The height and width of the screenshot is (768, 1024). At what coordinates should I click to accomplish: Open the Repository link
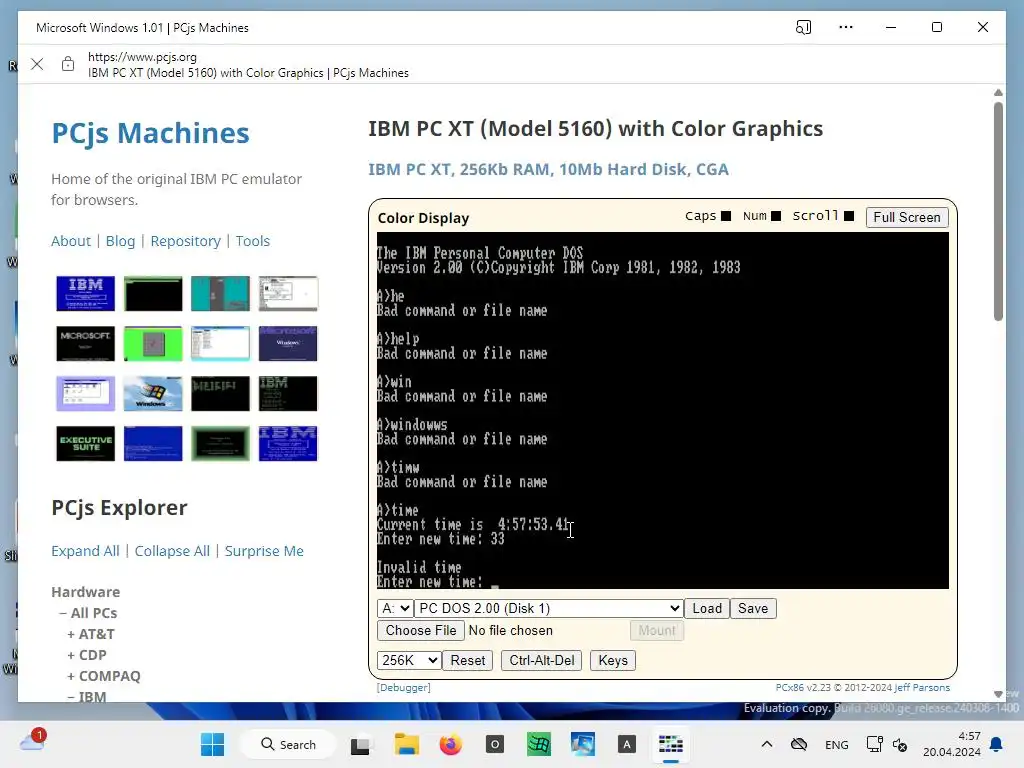click(185, 241)
